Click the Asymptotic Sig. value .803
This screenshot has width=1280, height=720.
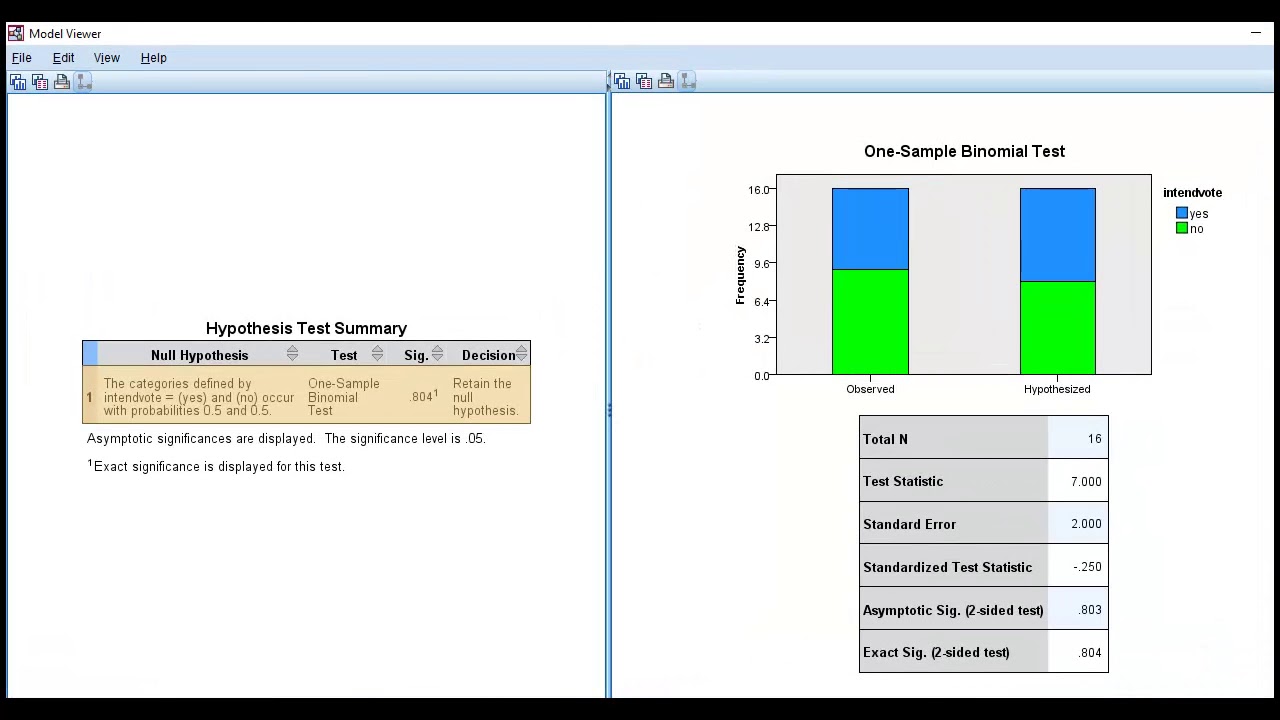[1090, 610]
